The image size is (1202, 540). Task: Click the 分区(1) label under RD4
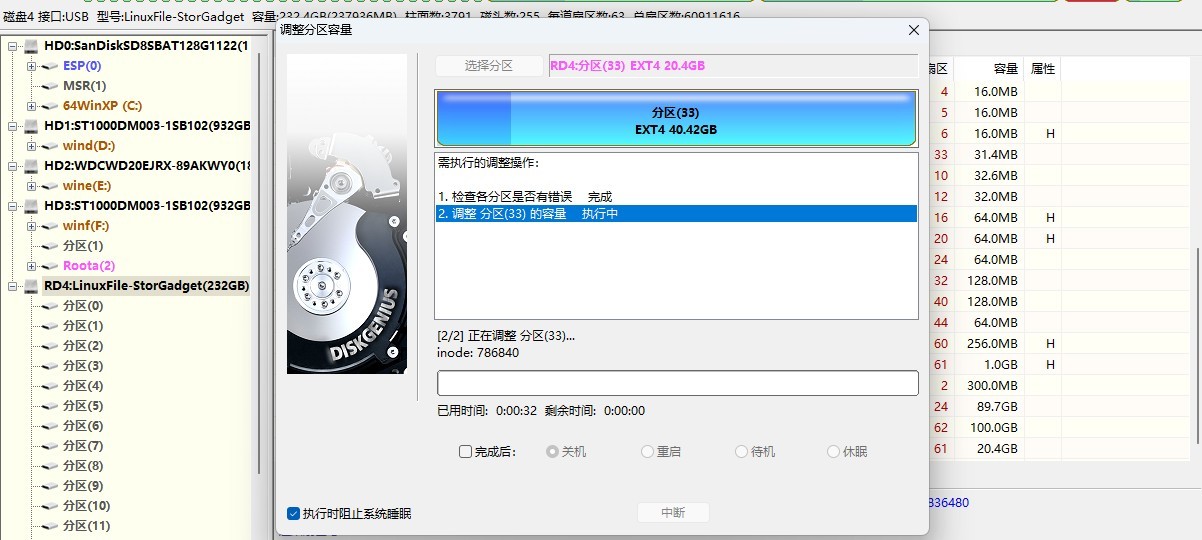[x=82, y=326]
